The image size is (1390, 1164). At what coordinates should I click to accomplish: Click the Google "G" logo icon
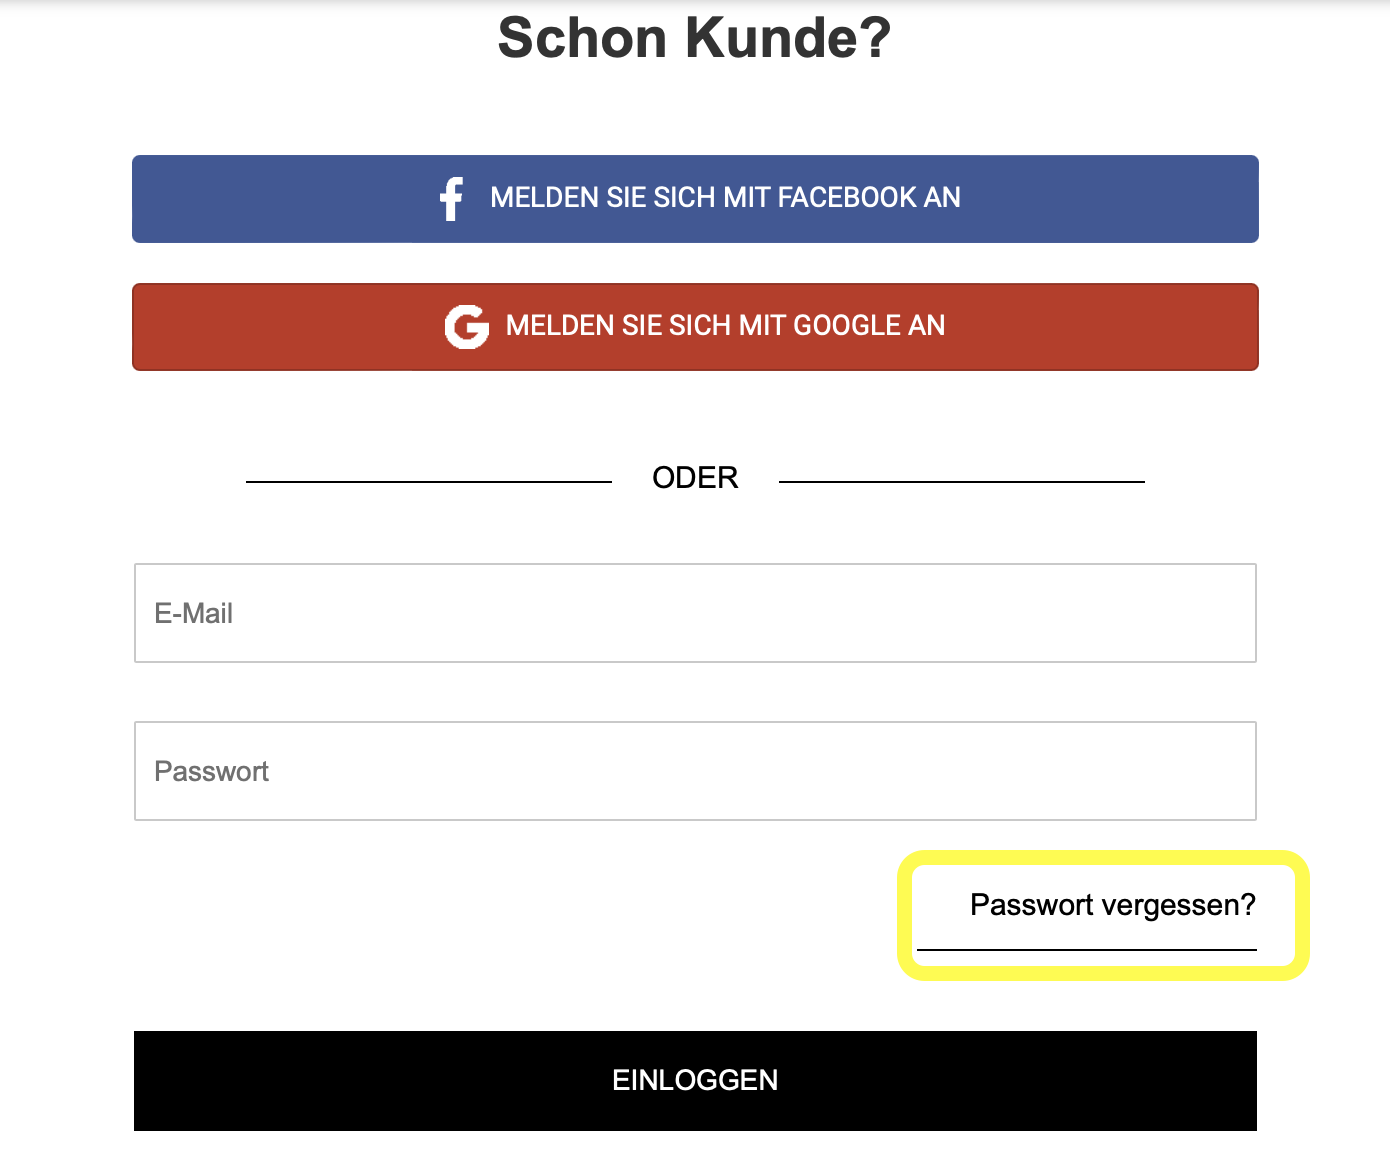467,326
